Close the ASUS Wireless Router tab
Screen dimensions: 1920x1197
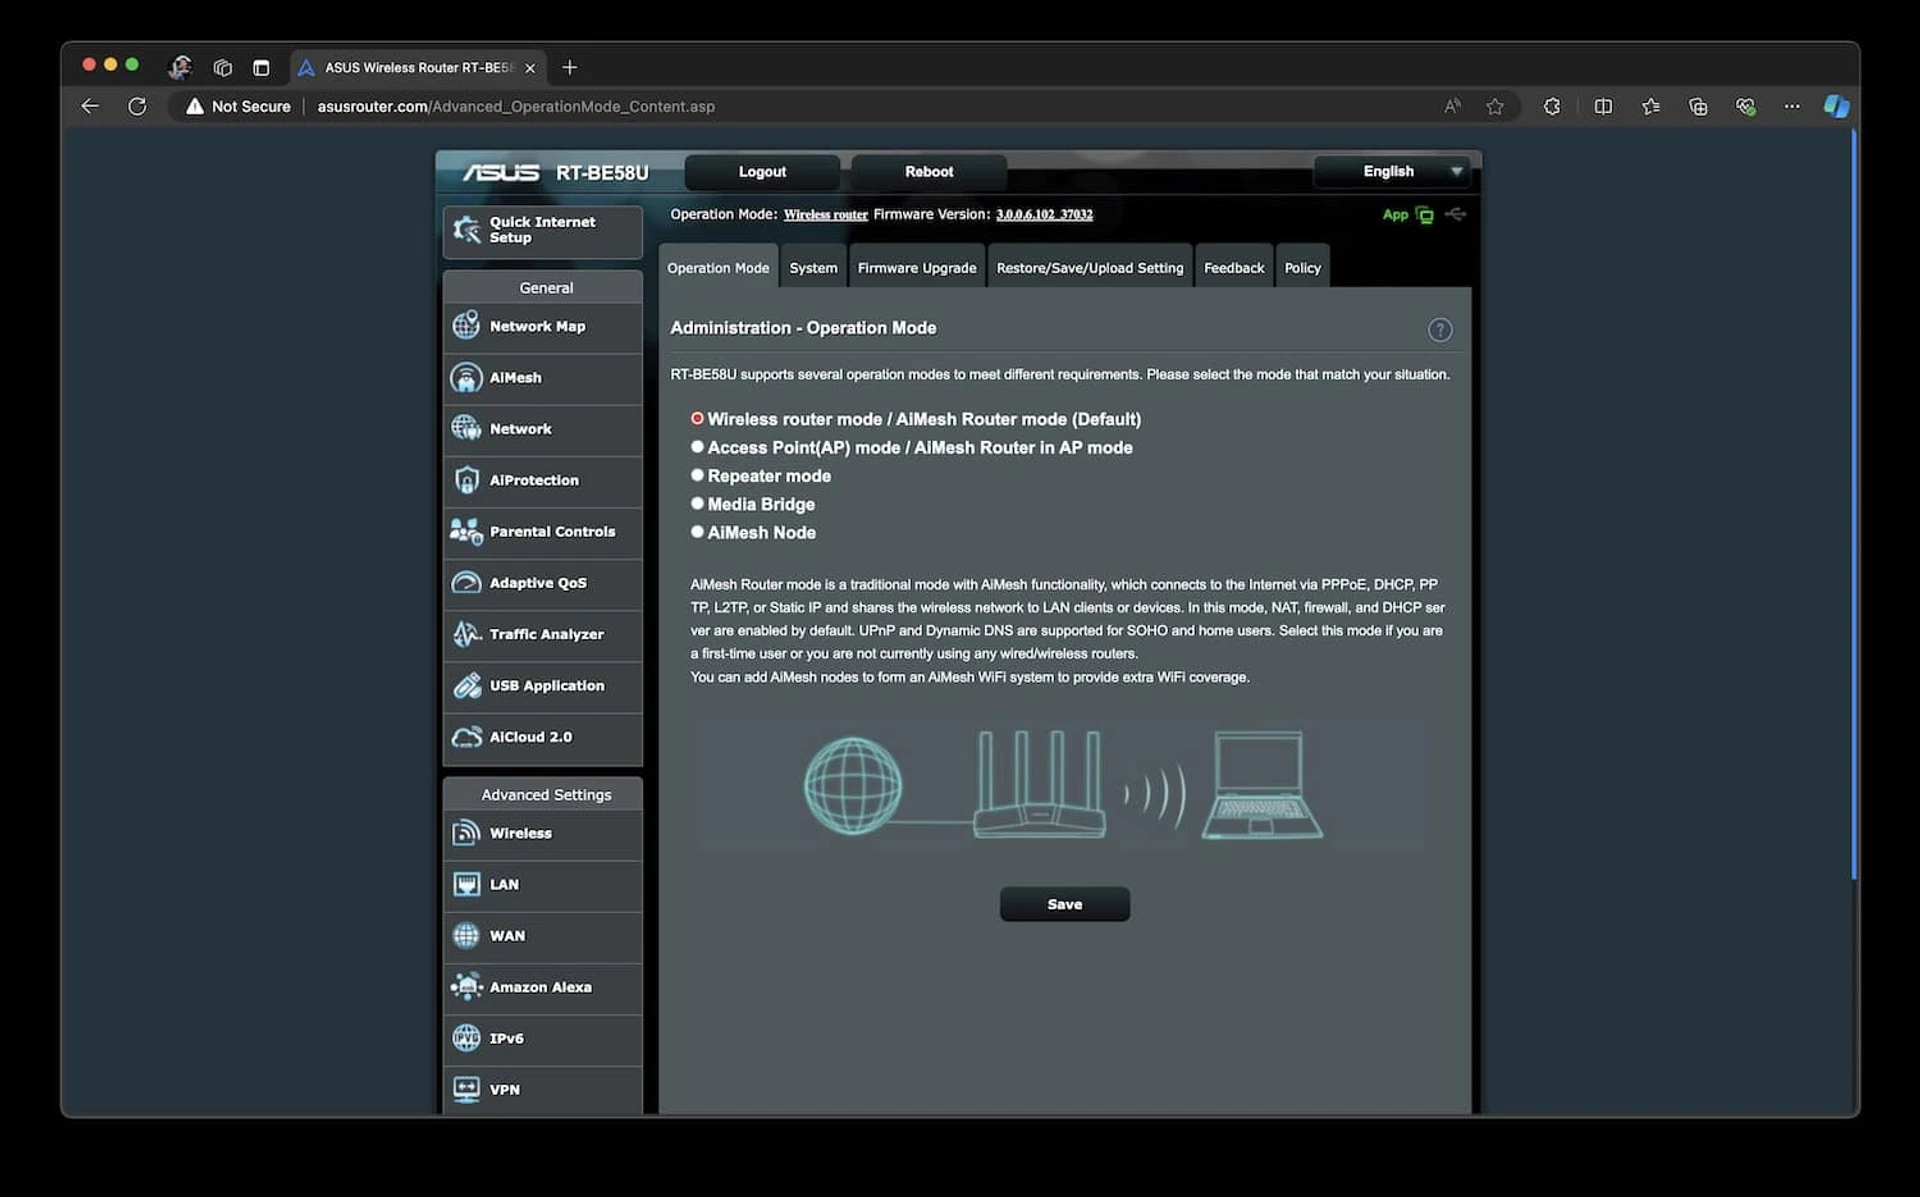click(530, 67)
